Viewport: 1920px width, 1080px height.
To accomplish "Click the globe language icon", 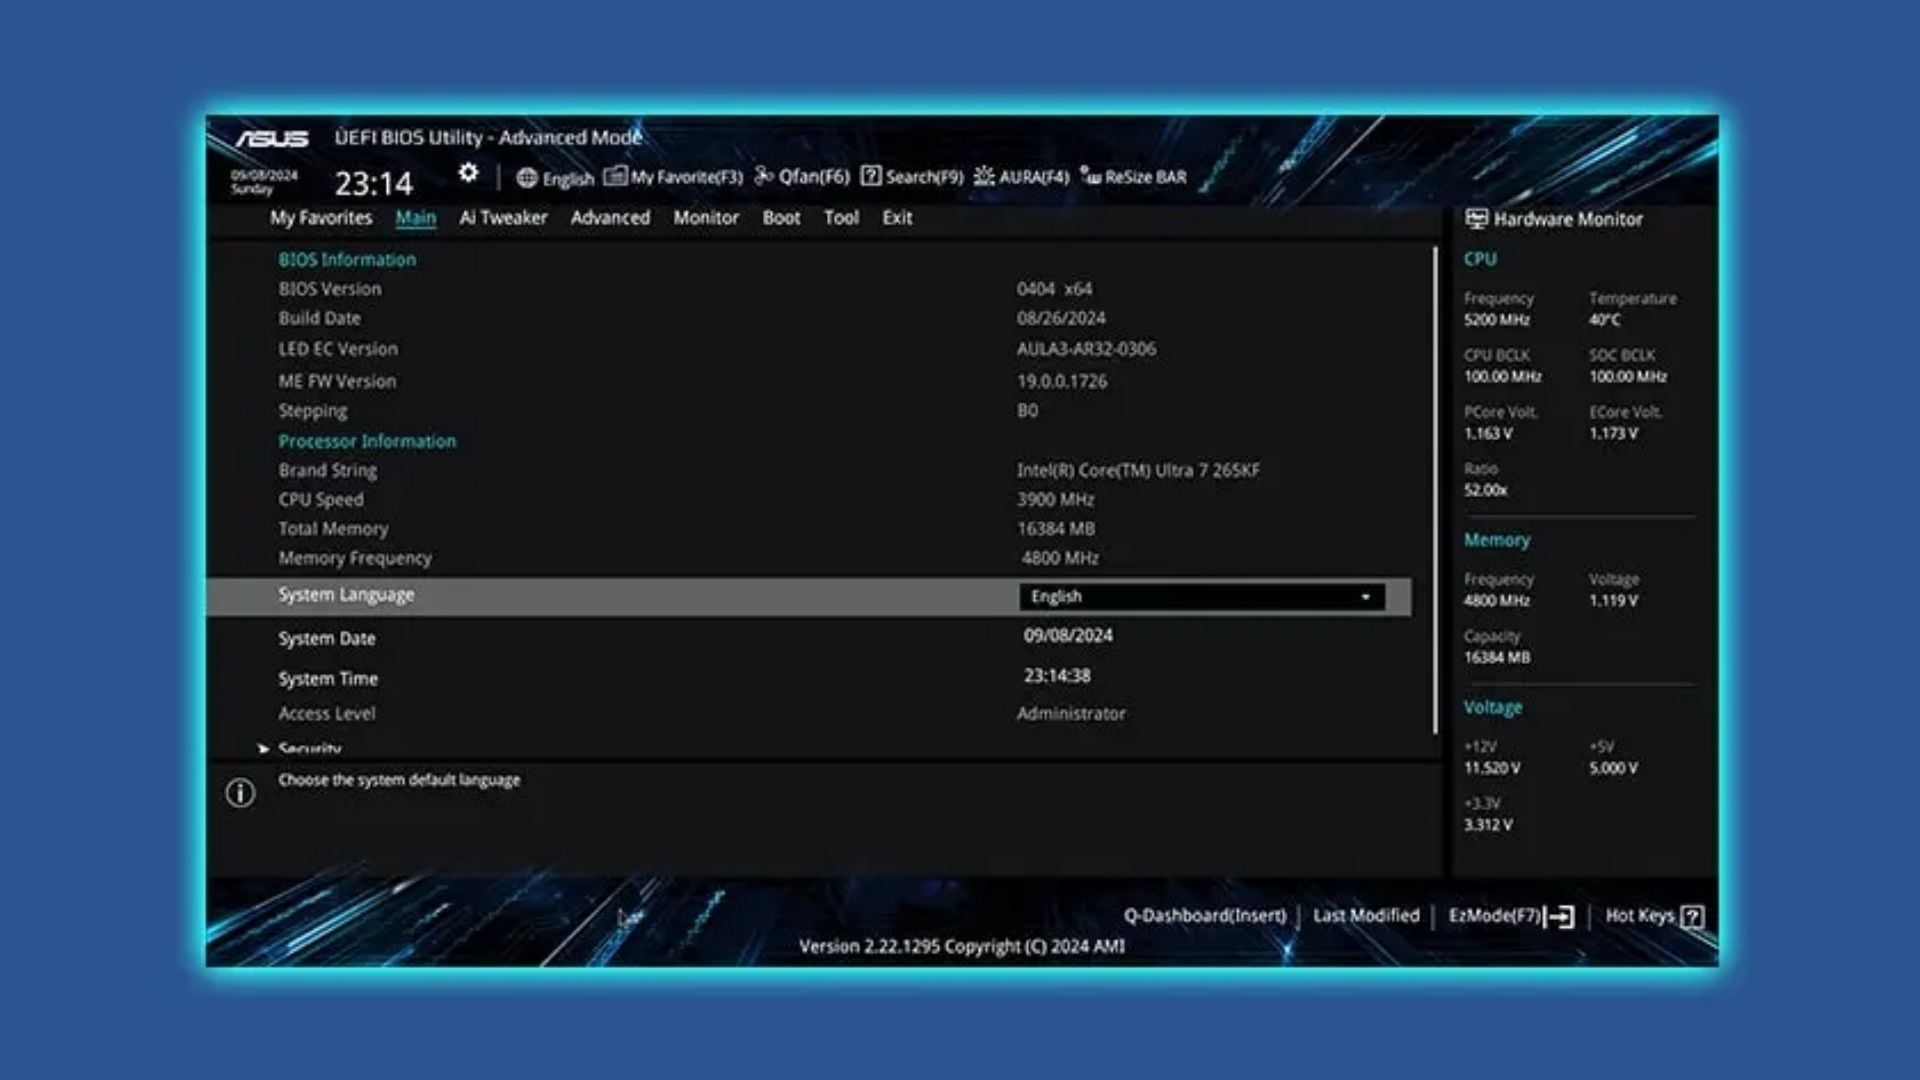I will 527,178.
